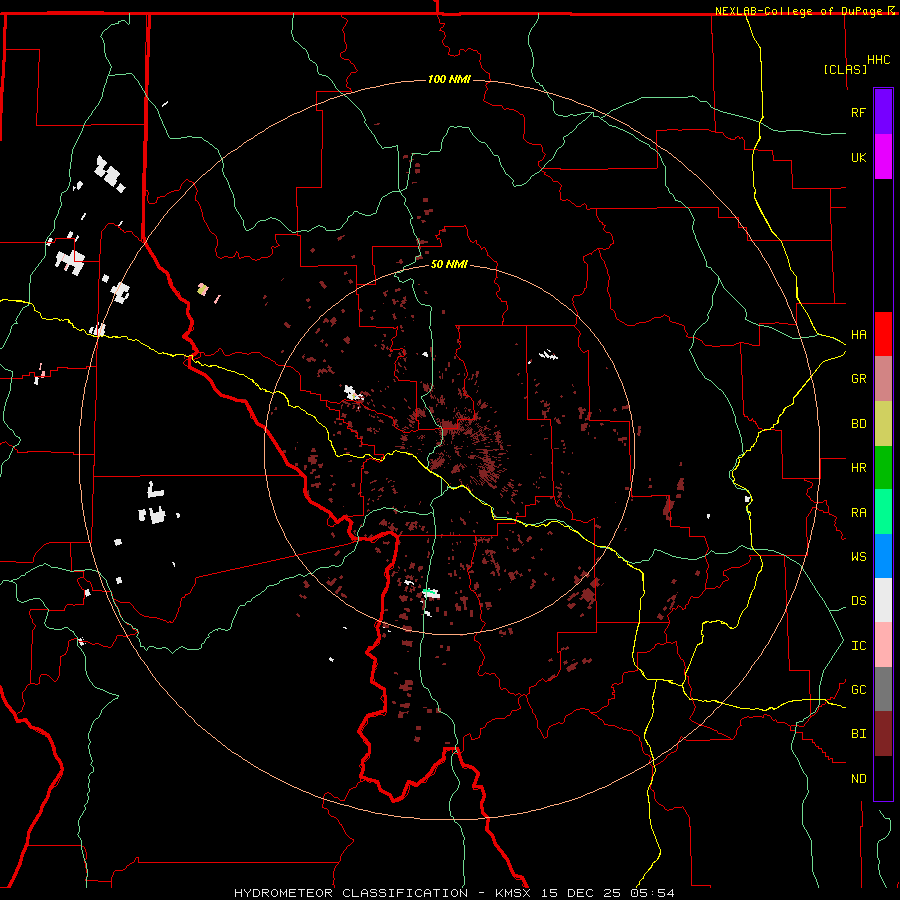
Task: Click the RA light green legend block
Action: [883, 512]
